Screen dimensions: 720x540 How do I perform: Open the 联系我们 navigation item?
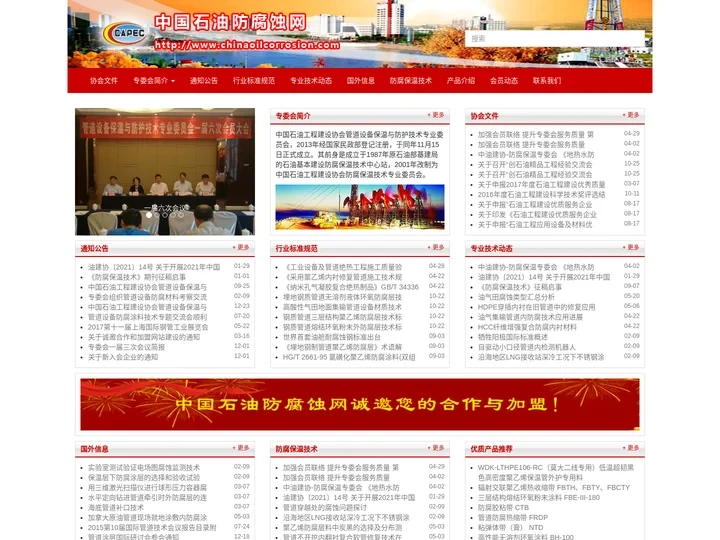(547, 81)
